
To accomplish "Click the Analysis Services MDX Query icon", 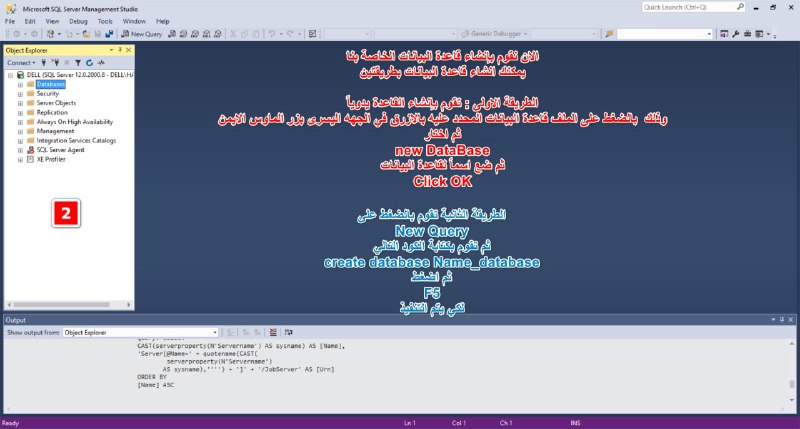I will (x=184, y=34).
